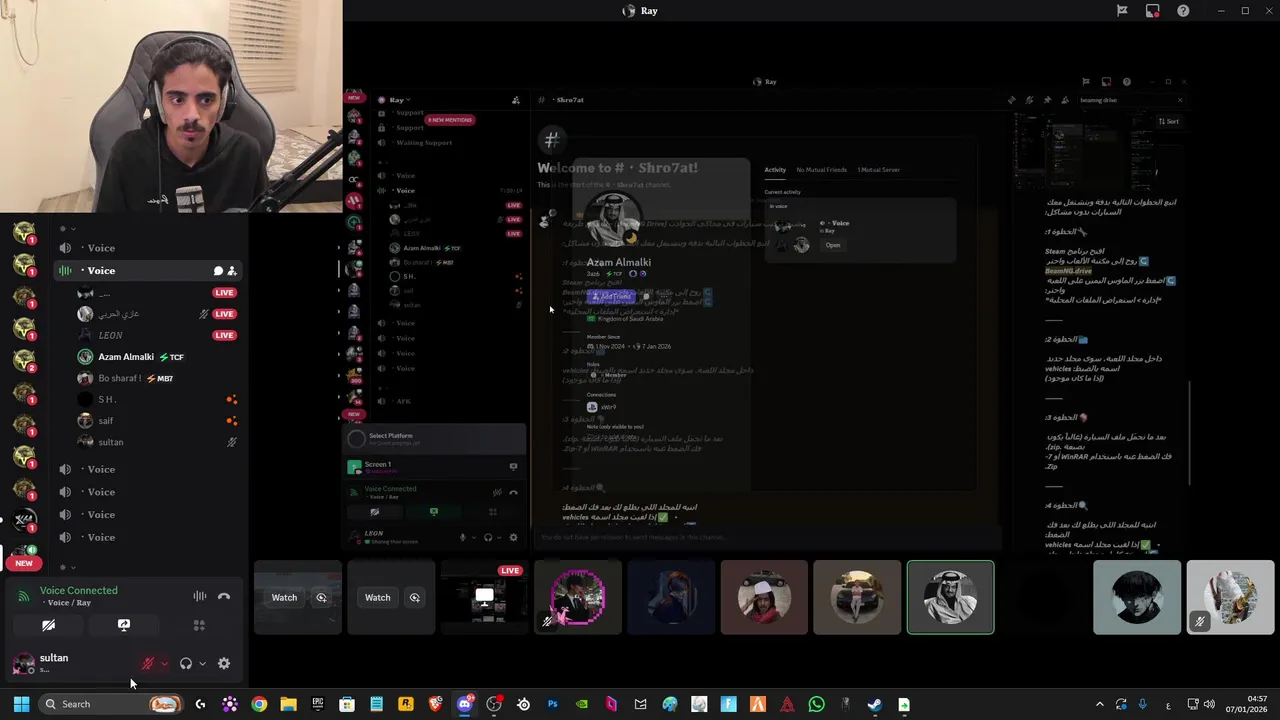Open Sort dropdown in streamed window
Screen dimensions: 1280x720
point(1168,121)
